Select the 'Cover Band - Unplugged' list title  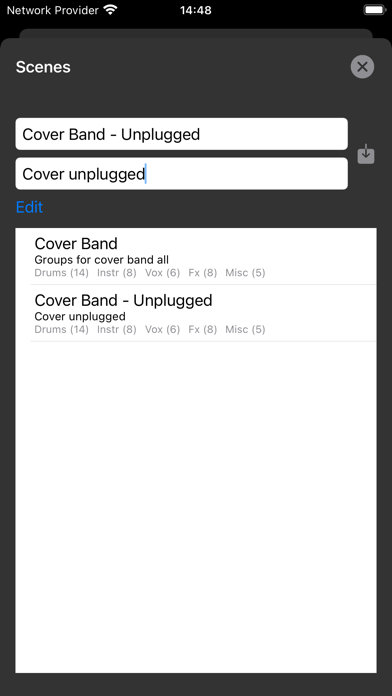point(123,301)
